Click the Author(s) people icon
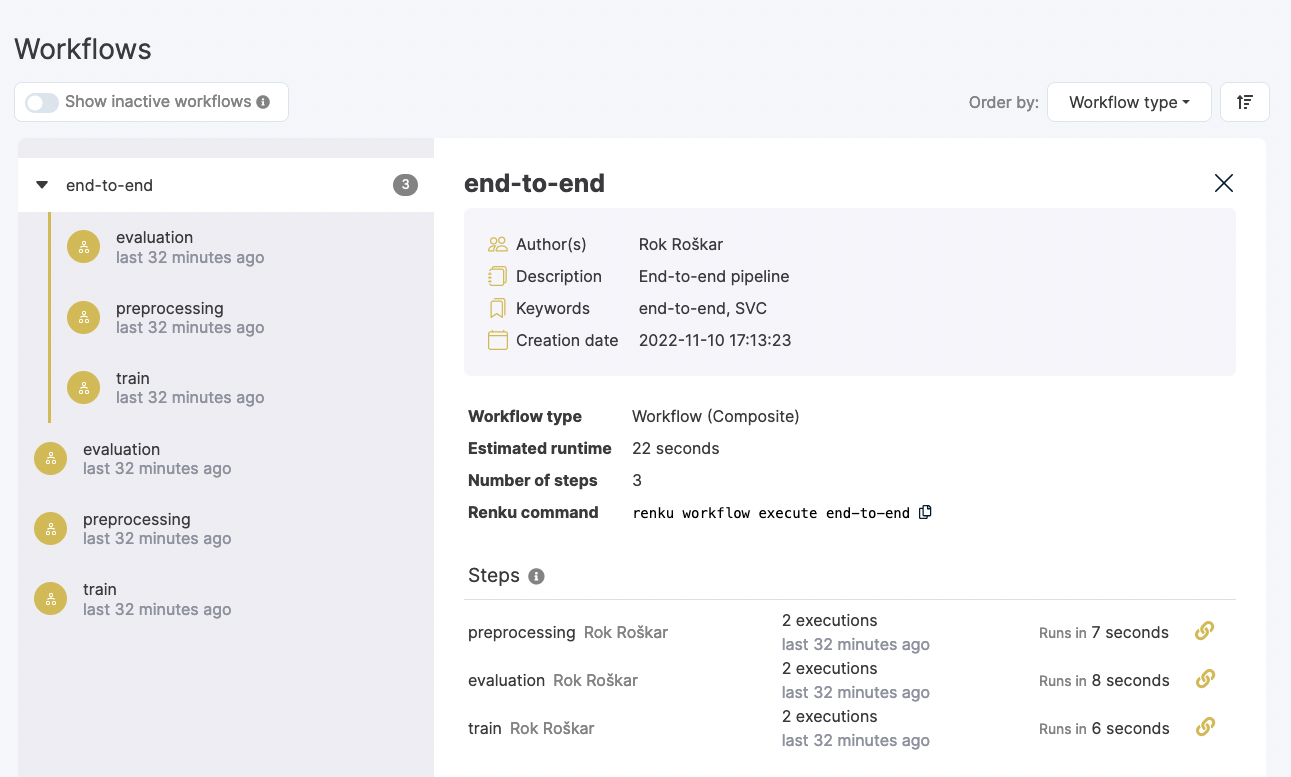The height and width of the screenshot is (777, 1291). click(498, 244)
